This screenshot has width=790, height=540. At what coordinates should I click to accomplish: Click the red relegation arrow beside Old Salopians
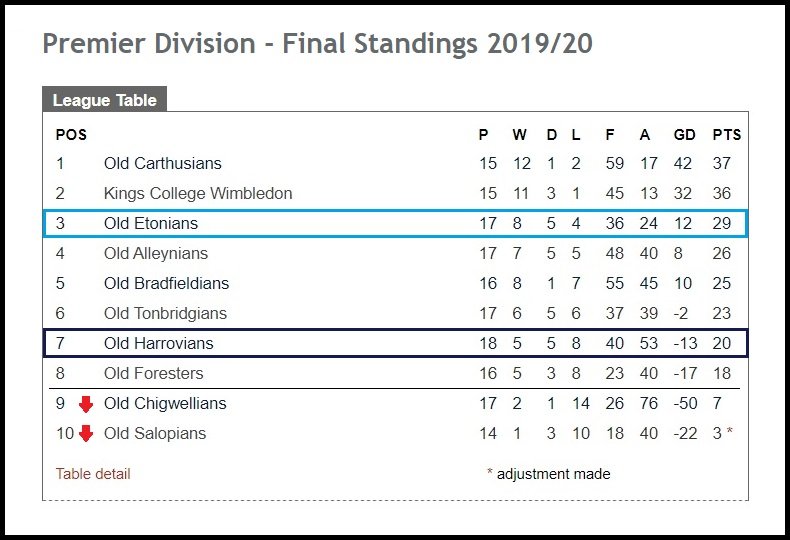click(x=86, y=434)
